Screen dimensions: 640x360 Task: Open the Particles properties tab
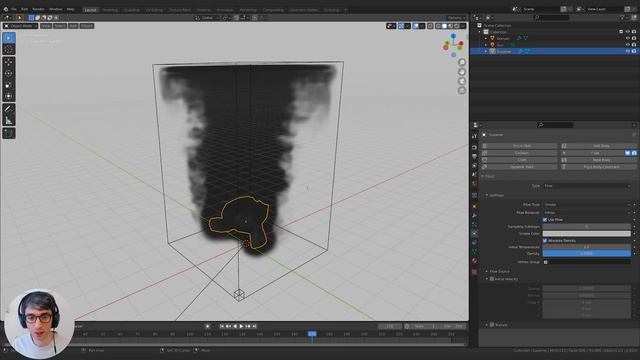tap(474, 224)
